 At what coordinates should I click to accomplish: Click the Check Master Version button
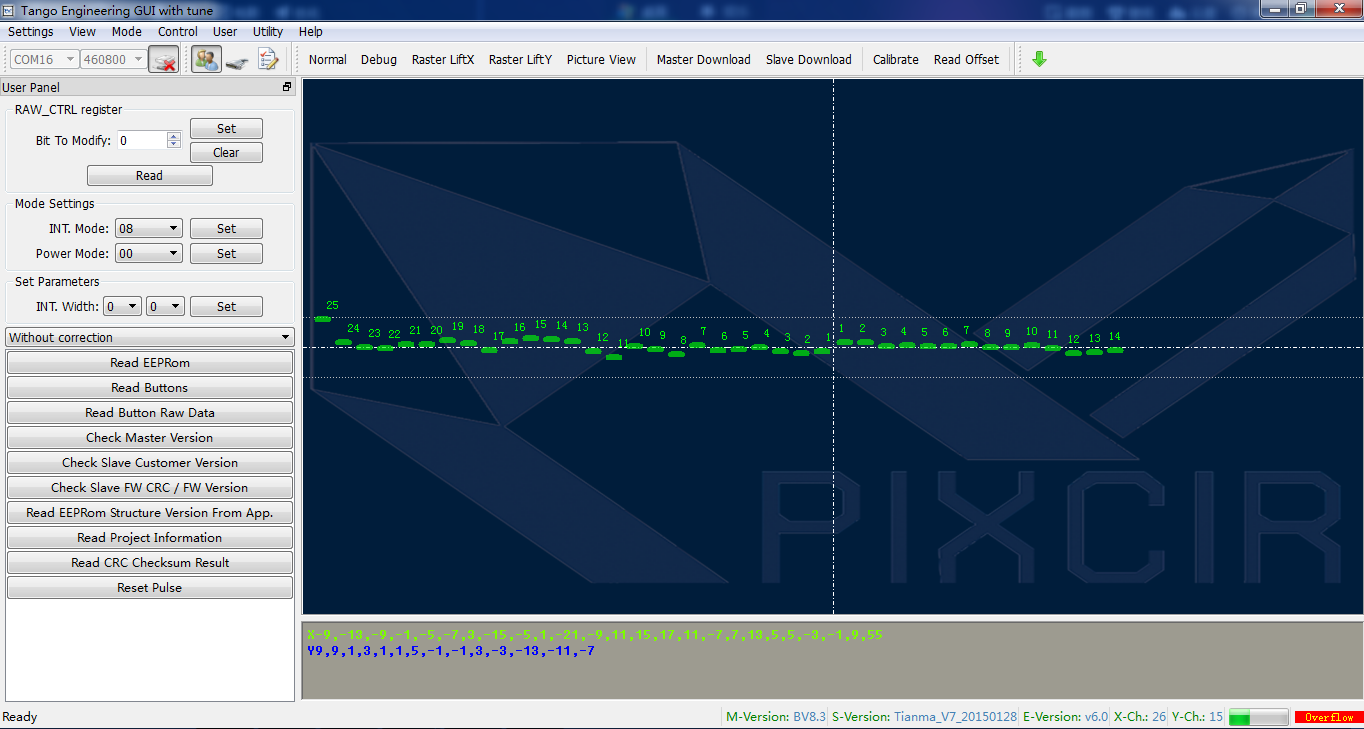tap(149, 437)
